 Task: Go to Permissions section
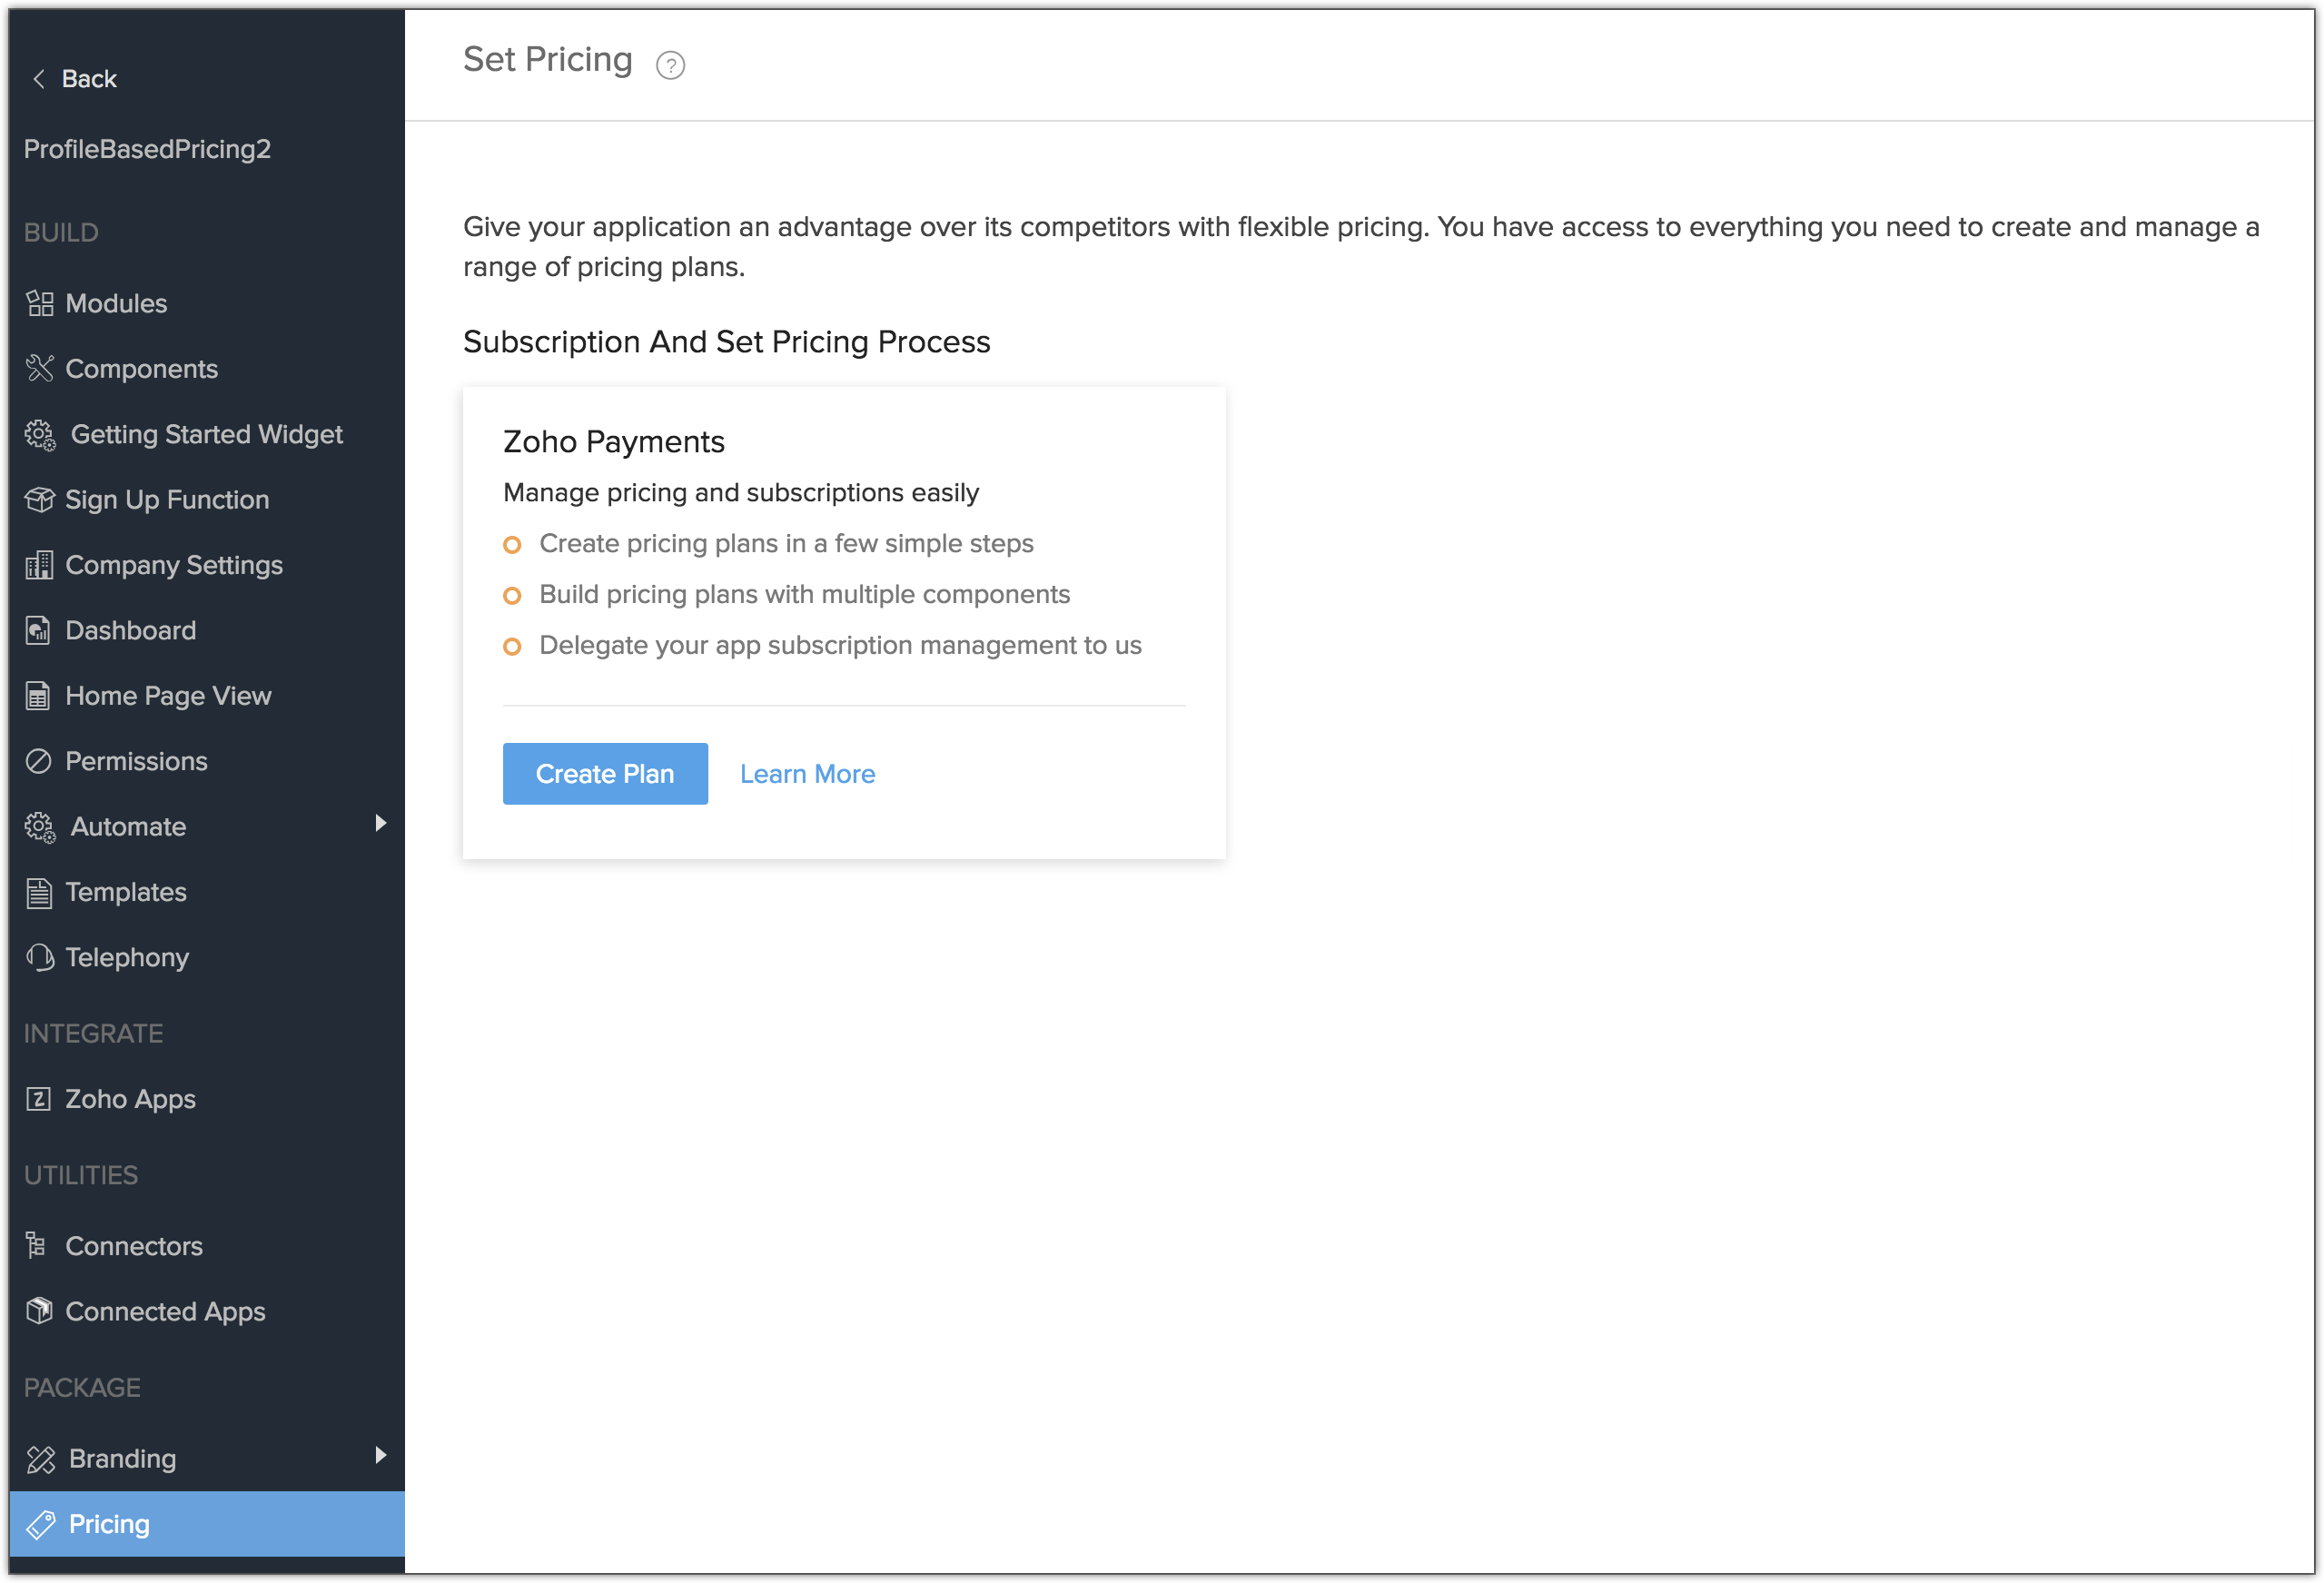coord(207,762)
